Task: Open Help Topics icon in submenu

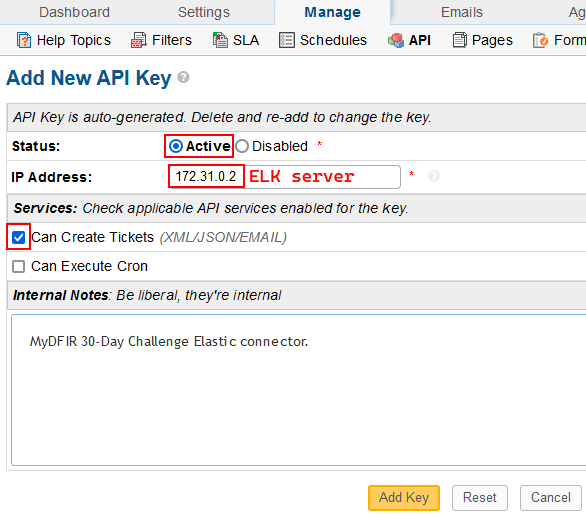Action: point(24,40)
